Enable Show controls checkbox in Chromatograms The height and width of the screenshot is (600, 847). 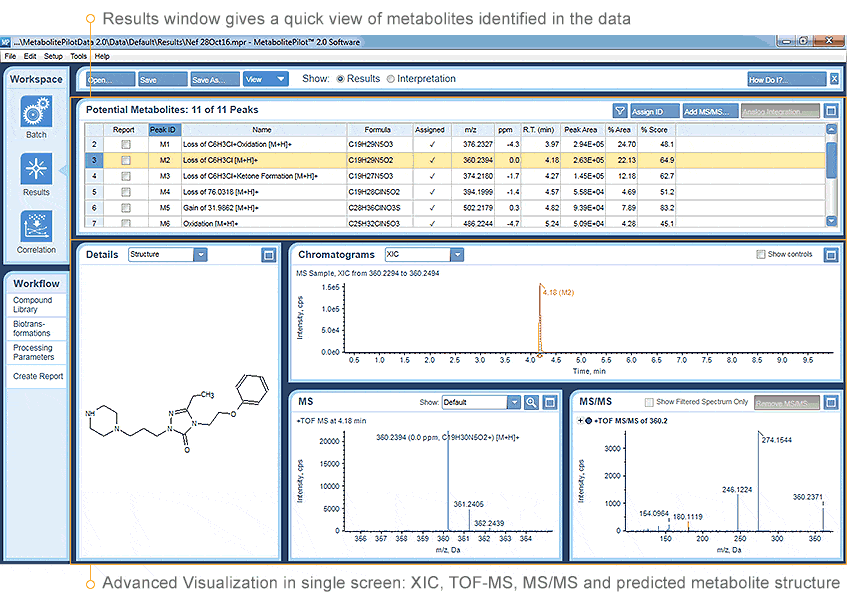[761, 255]
